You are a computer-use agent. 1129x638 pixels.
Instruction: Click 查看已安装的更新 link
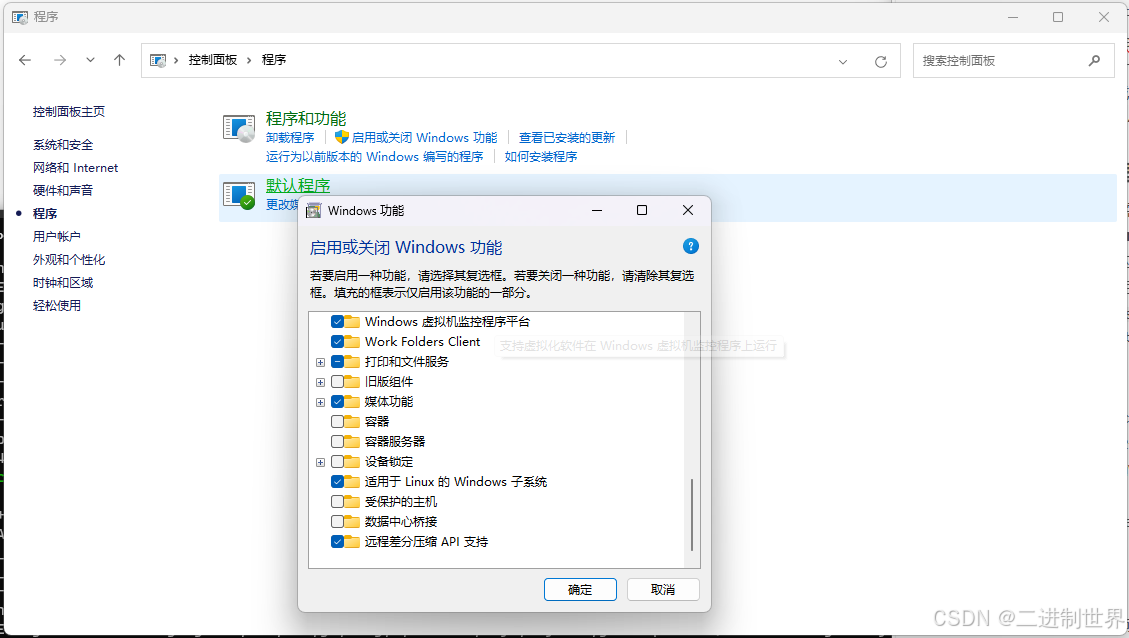567,138
